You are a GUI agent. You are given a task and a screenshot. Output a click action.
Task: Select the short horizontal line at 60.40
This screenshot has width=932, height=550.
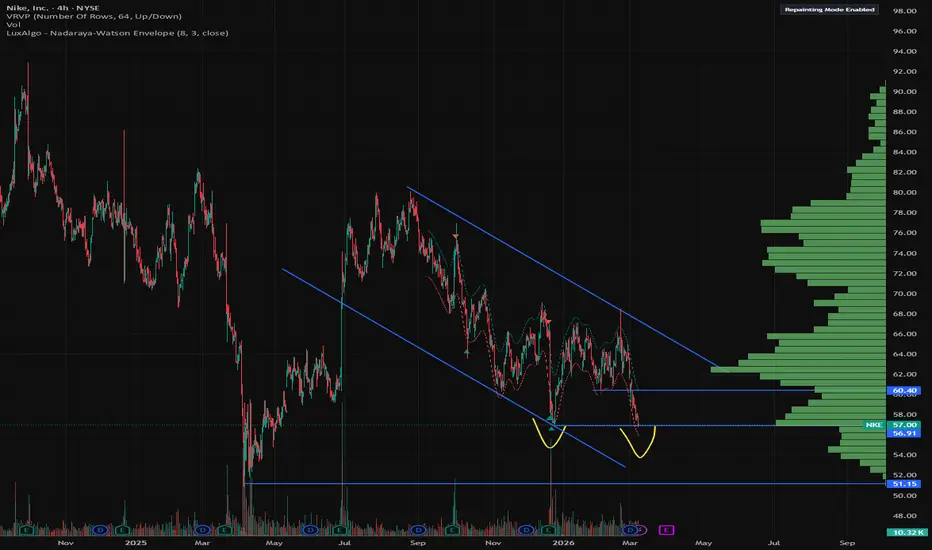(x=704, y=391)
